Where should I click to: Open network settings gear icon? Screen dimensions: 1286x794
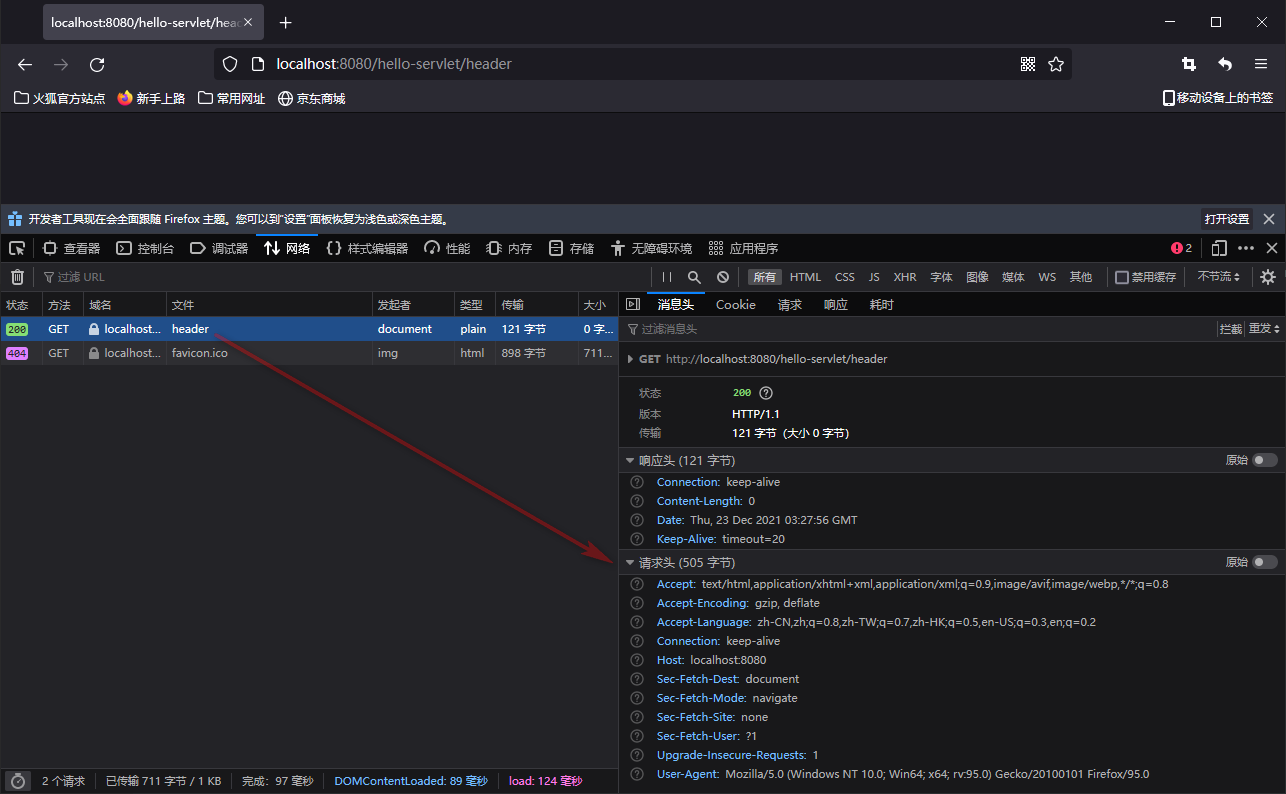pyautogui.click(x=1268, y=277)
